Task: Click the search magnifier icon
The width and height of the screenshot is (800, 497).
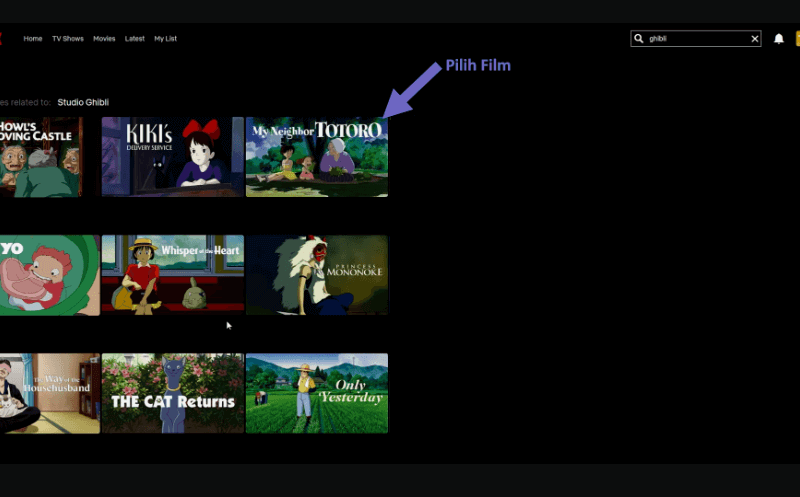Action: pyautogui.click(x=638, y=38)
